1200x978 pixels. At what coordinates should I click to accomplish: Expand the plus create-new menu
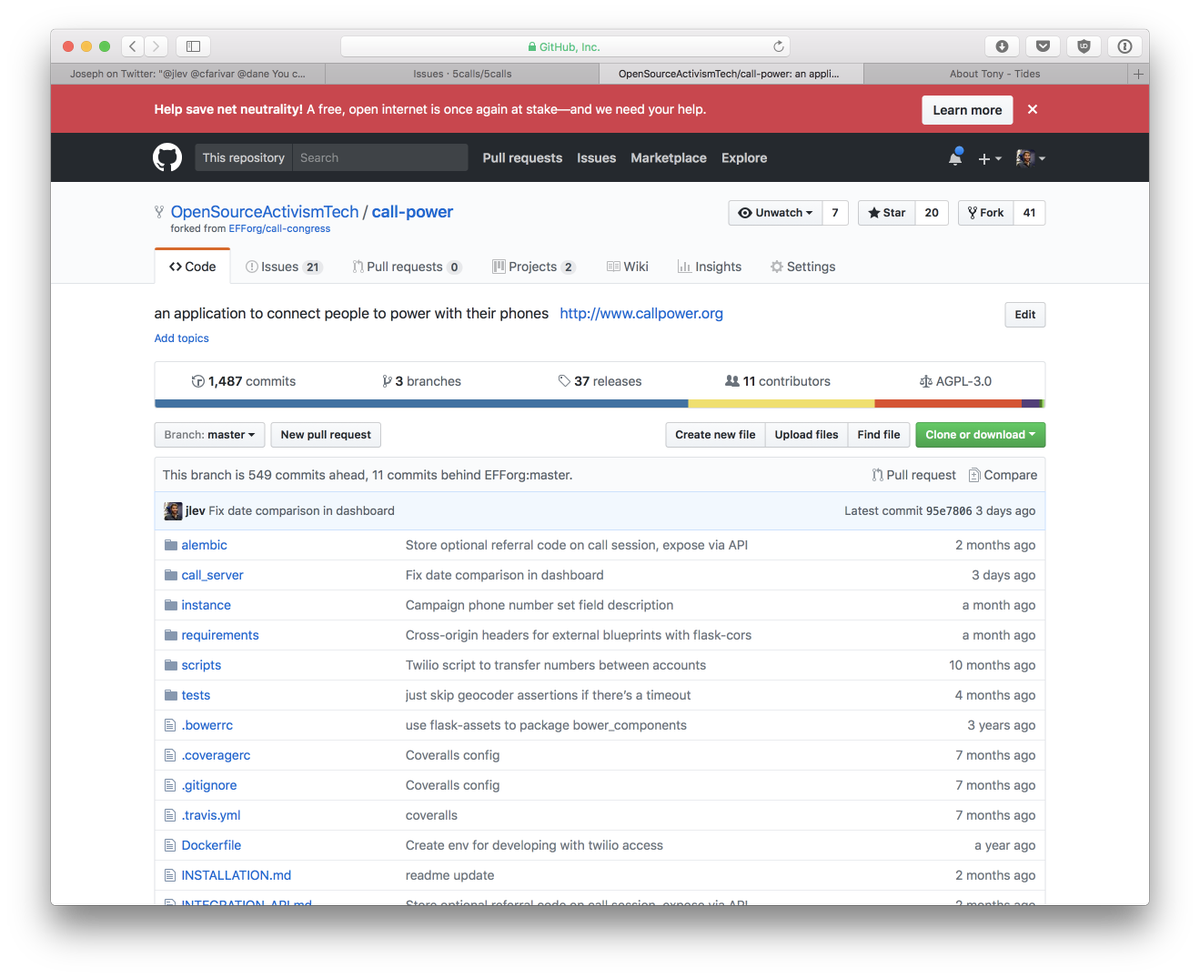point(989,158)
